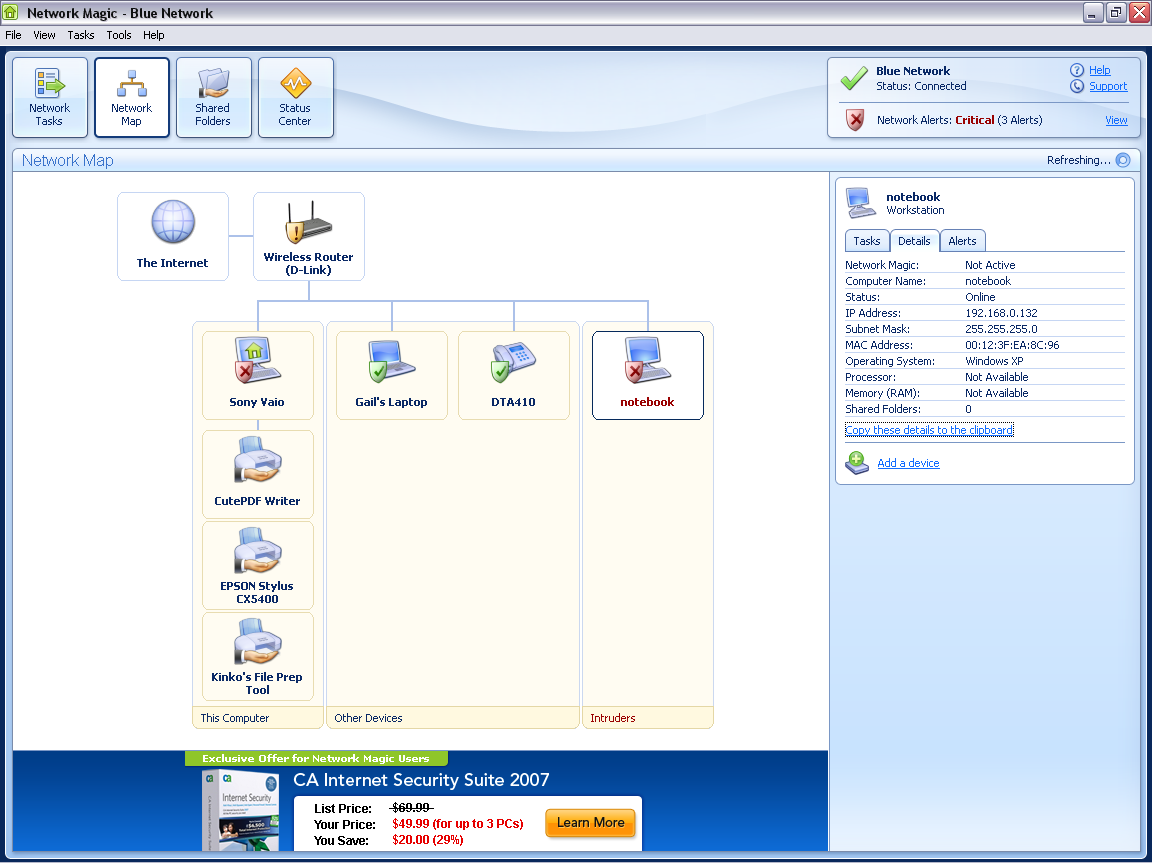Select Kinko's File Prep Tool printer
Image resolution: width=1152 pixels, height=864 pixels.
(258, 657)
